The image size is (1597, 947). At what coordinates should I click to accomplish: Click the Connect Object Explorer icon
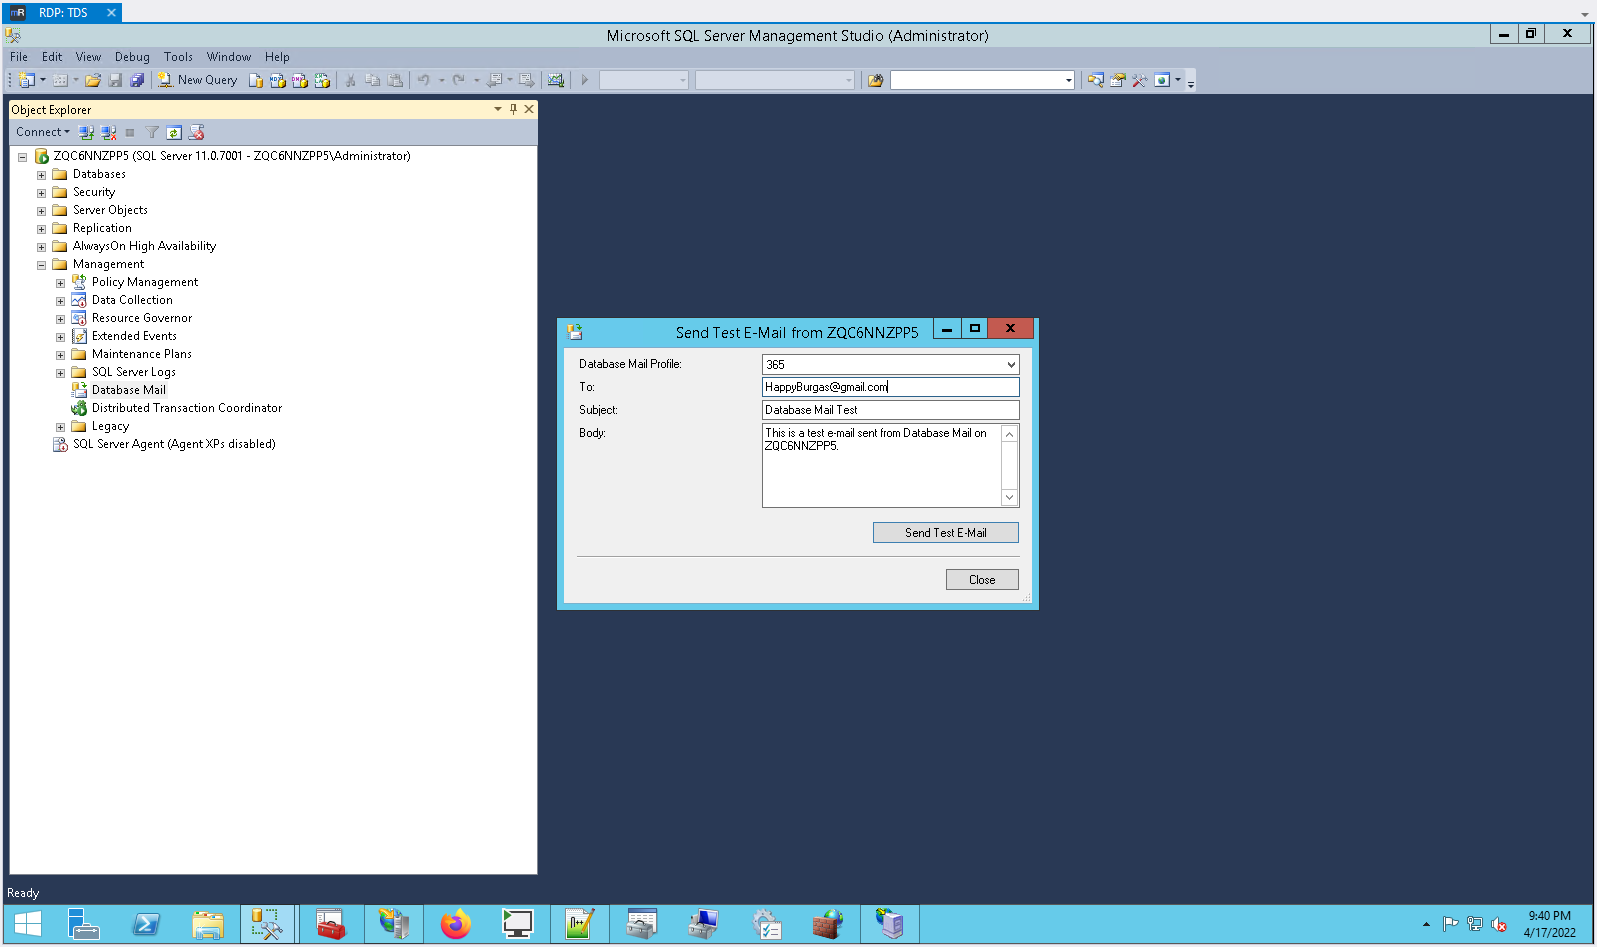tap(87, 132)
